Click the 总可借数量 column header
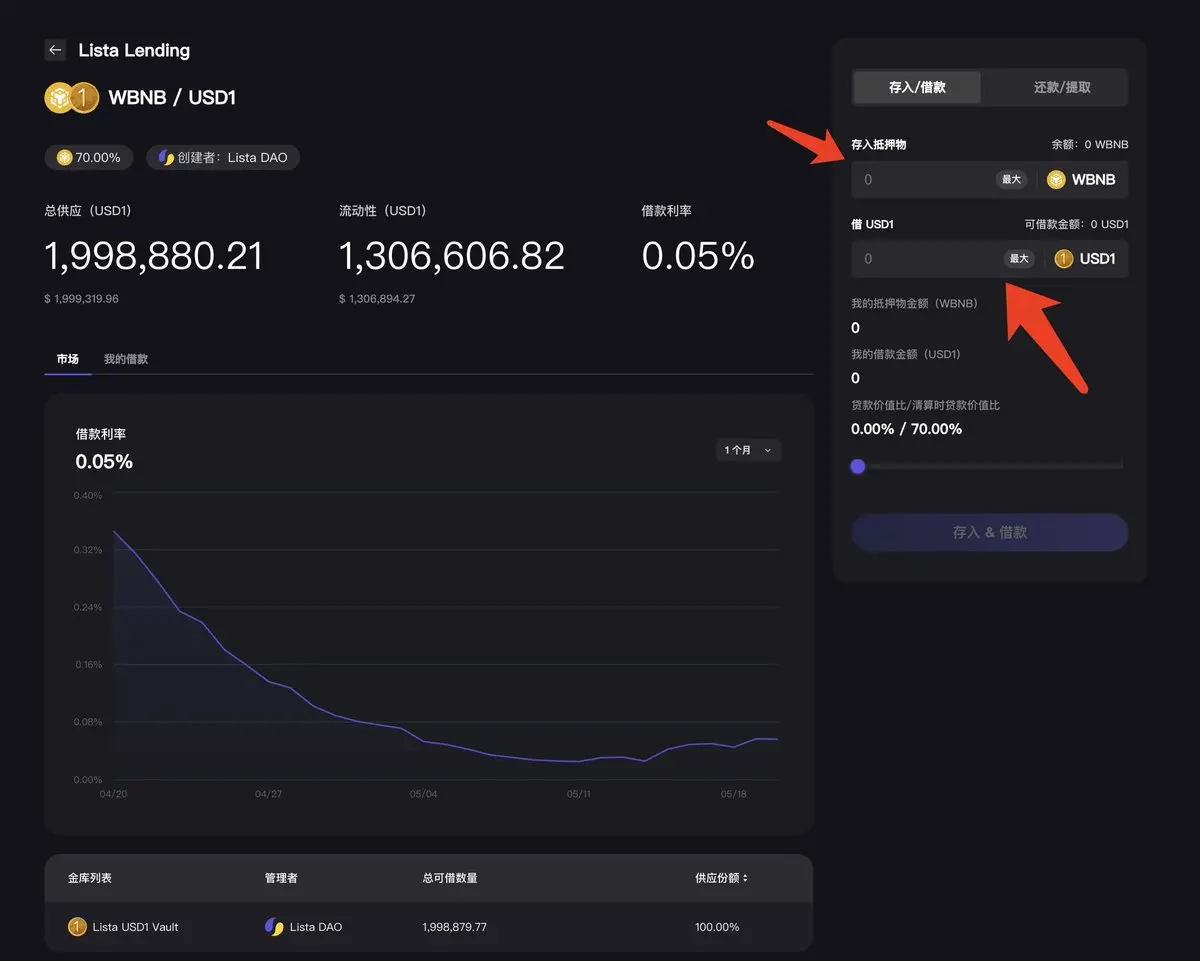The height and width of the screenshot is (961, 1200). [x=450, y=878]
